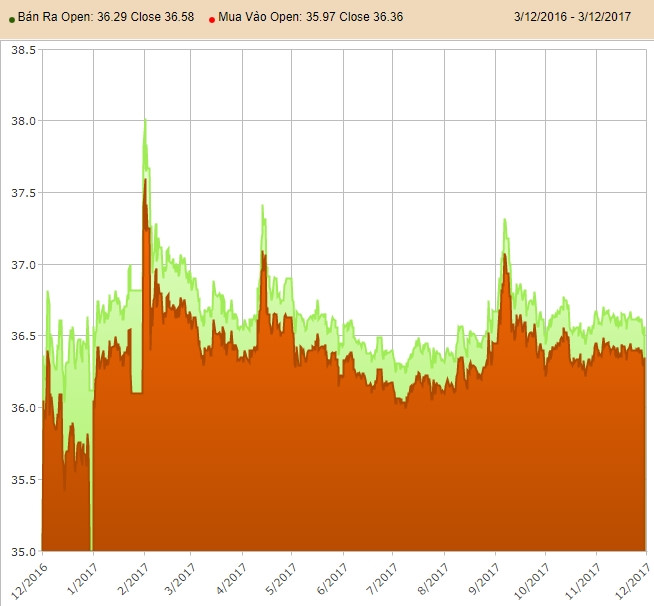Viewport: 654px width, 606px height.
Task: Click the red Mua Vào legend dot
Action: (213, 19)
